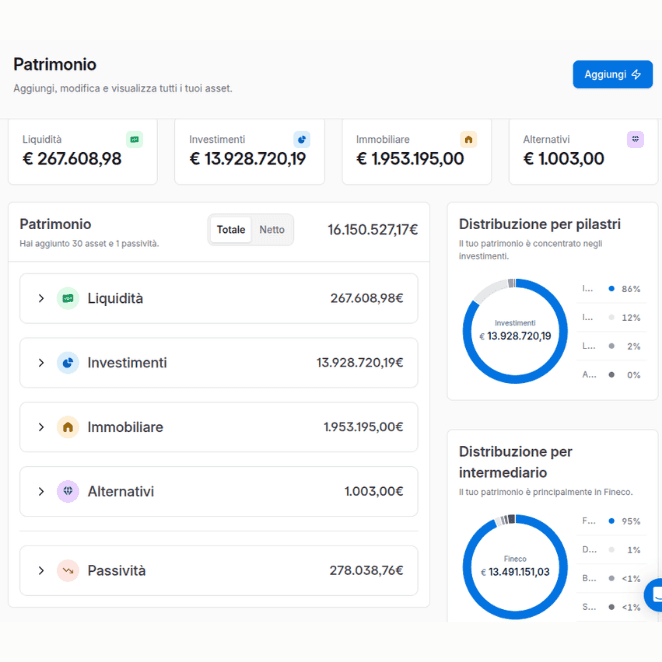Viewport: 662px width, 662px height.
Task: Click the Aggiungi button
Action: pyautogui.click(x=613, y=75)
